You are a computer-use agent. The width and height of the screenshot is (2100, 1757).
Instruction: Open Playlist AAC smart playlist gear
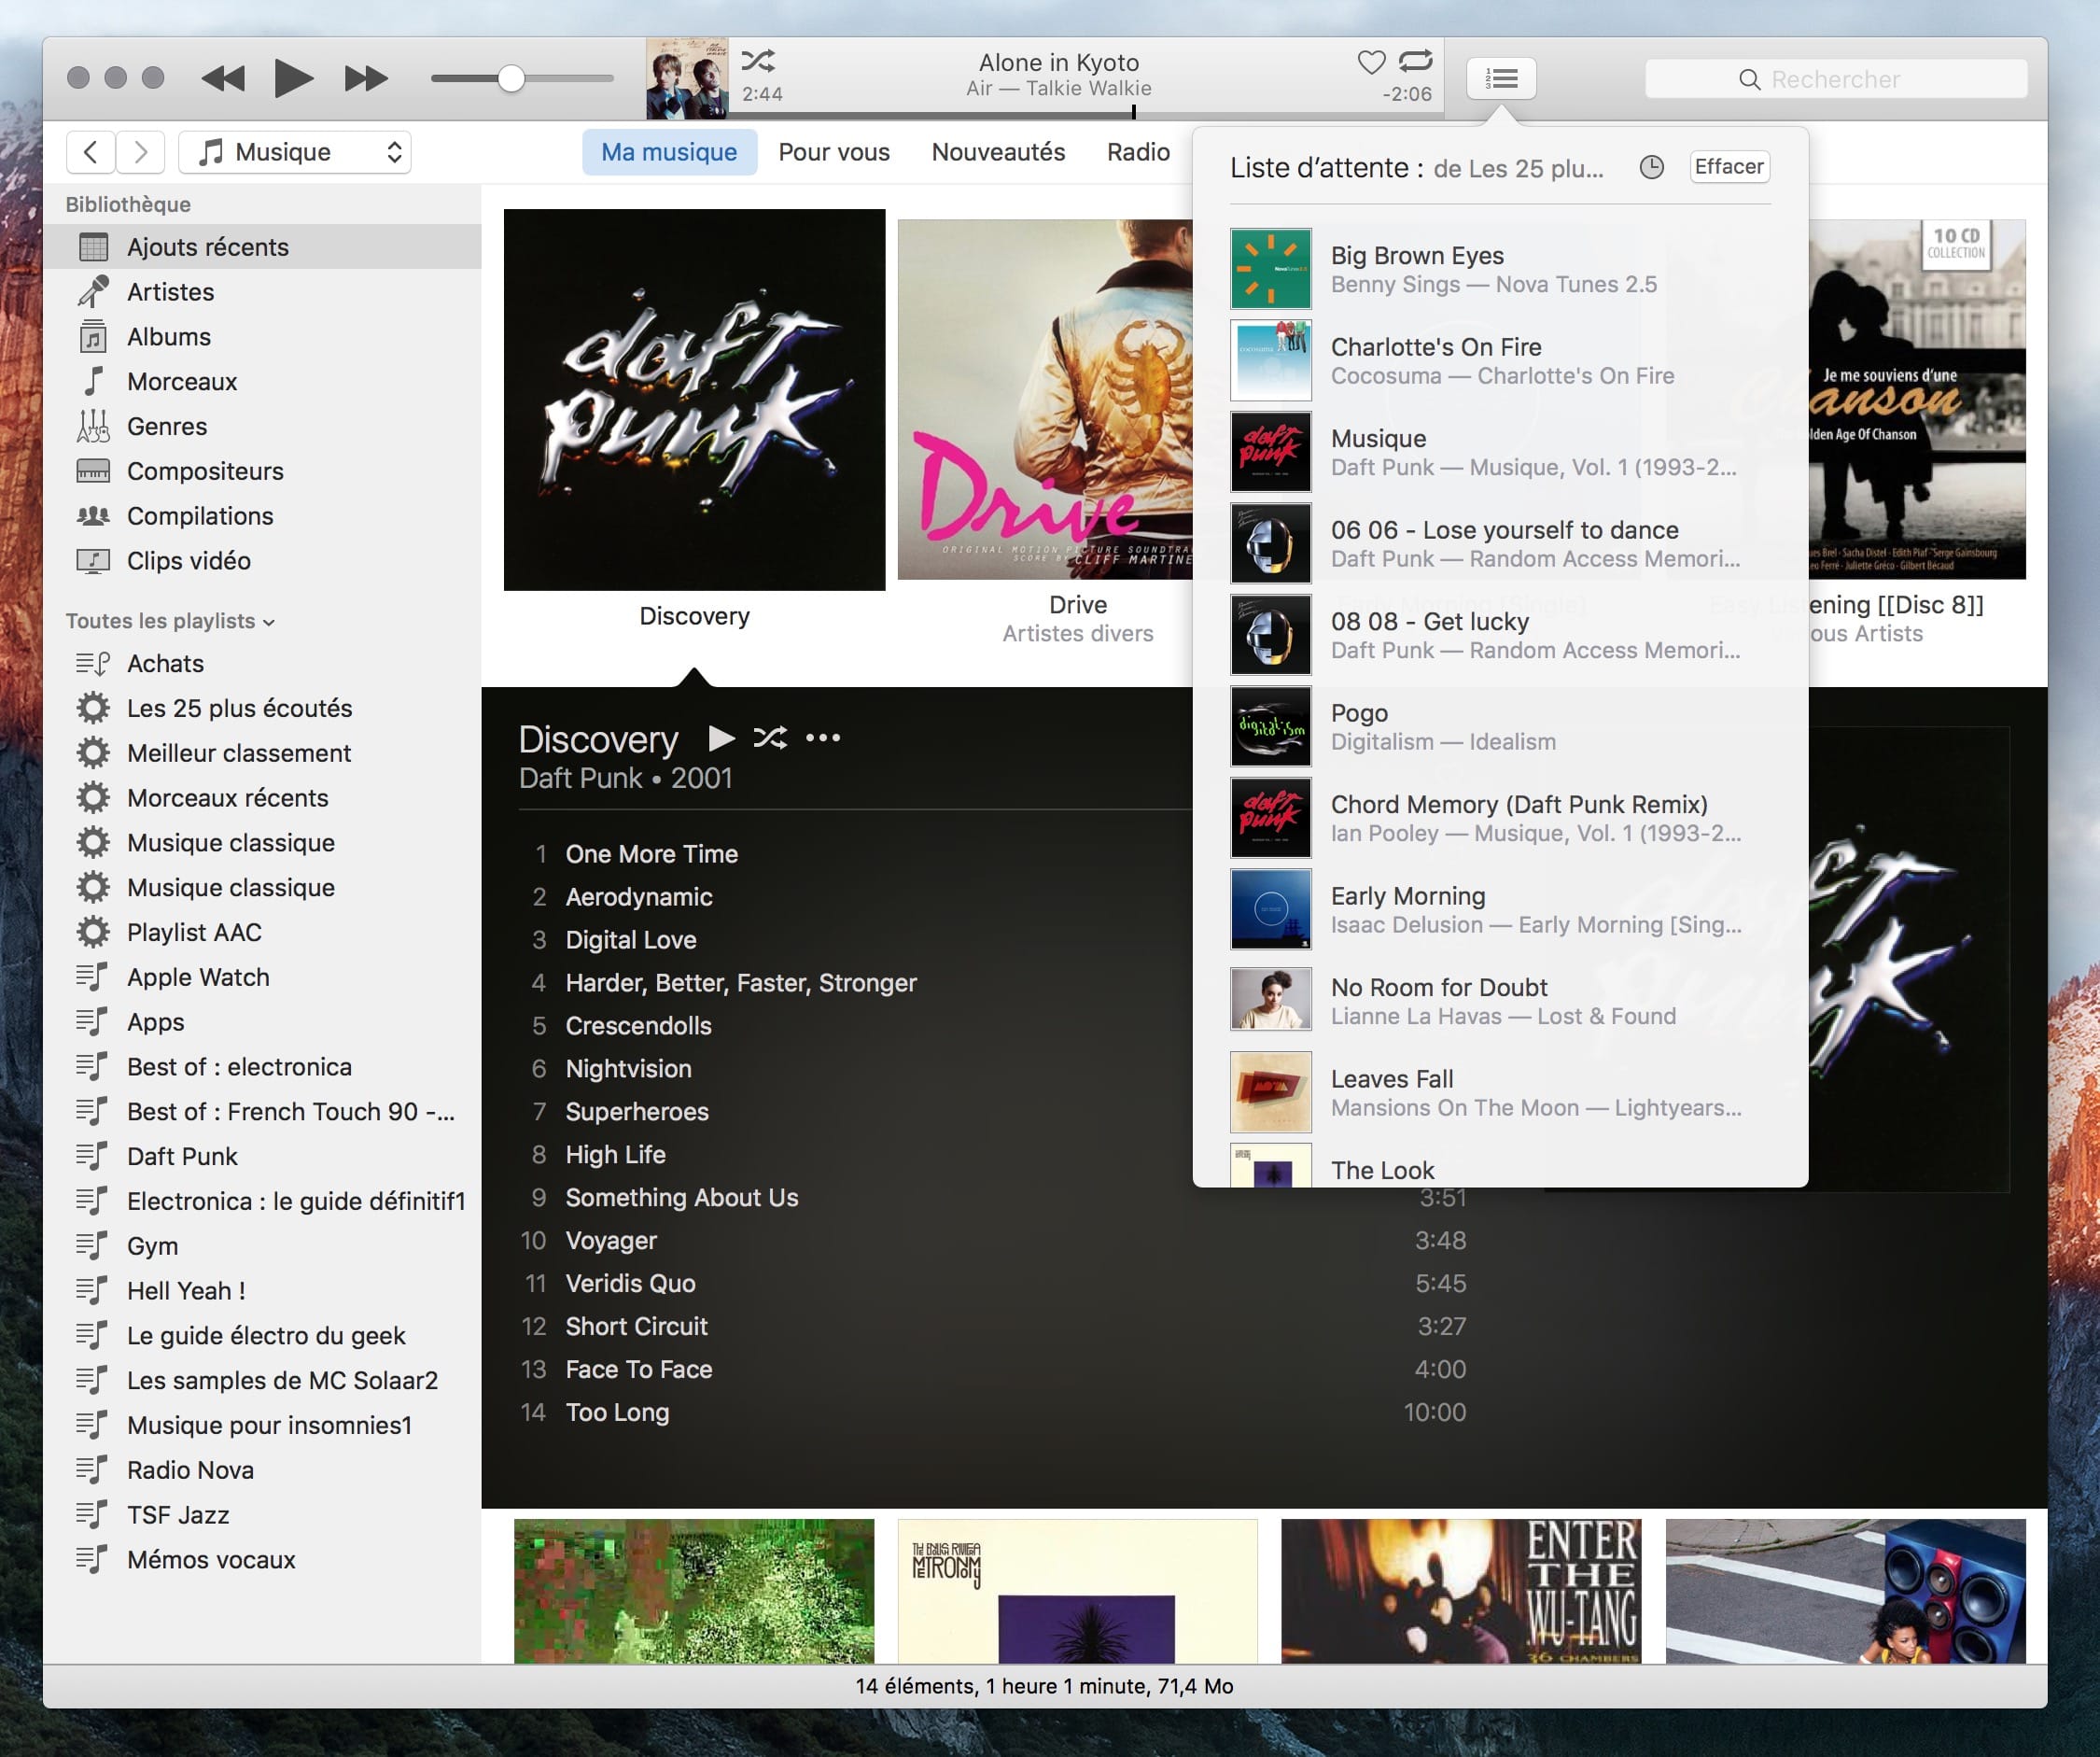[x=93, y=932]
